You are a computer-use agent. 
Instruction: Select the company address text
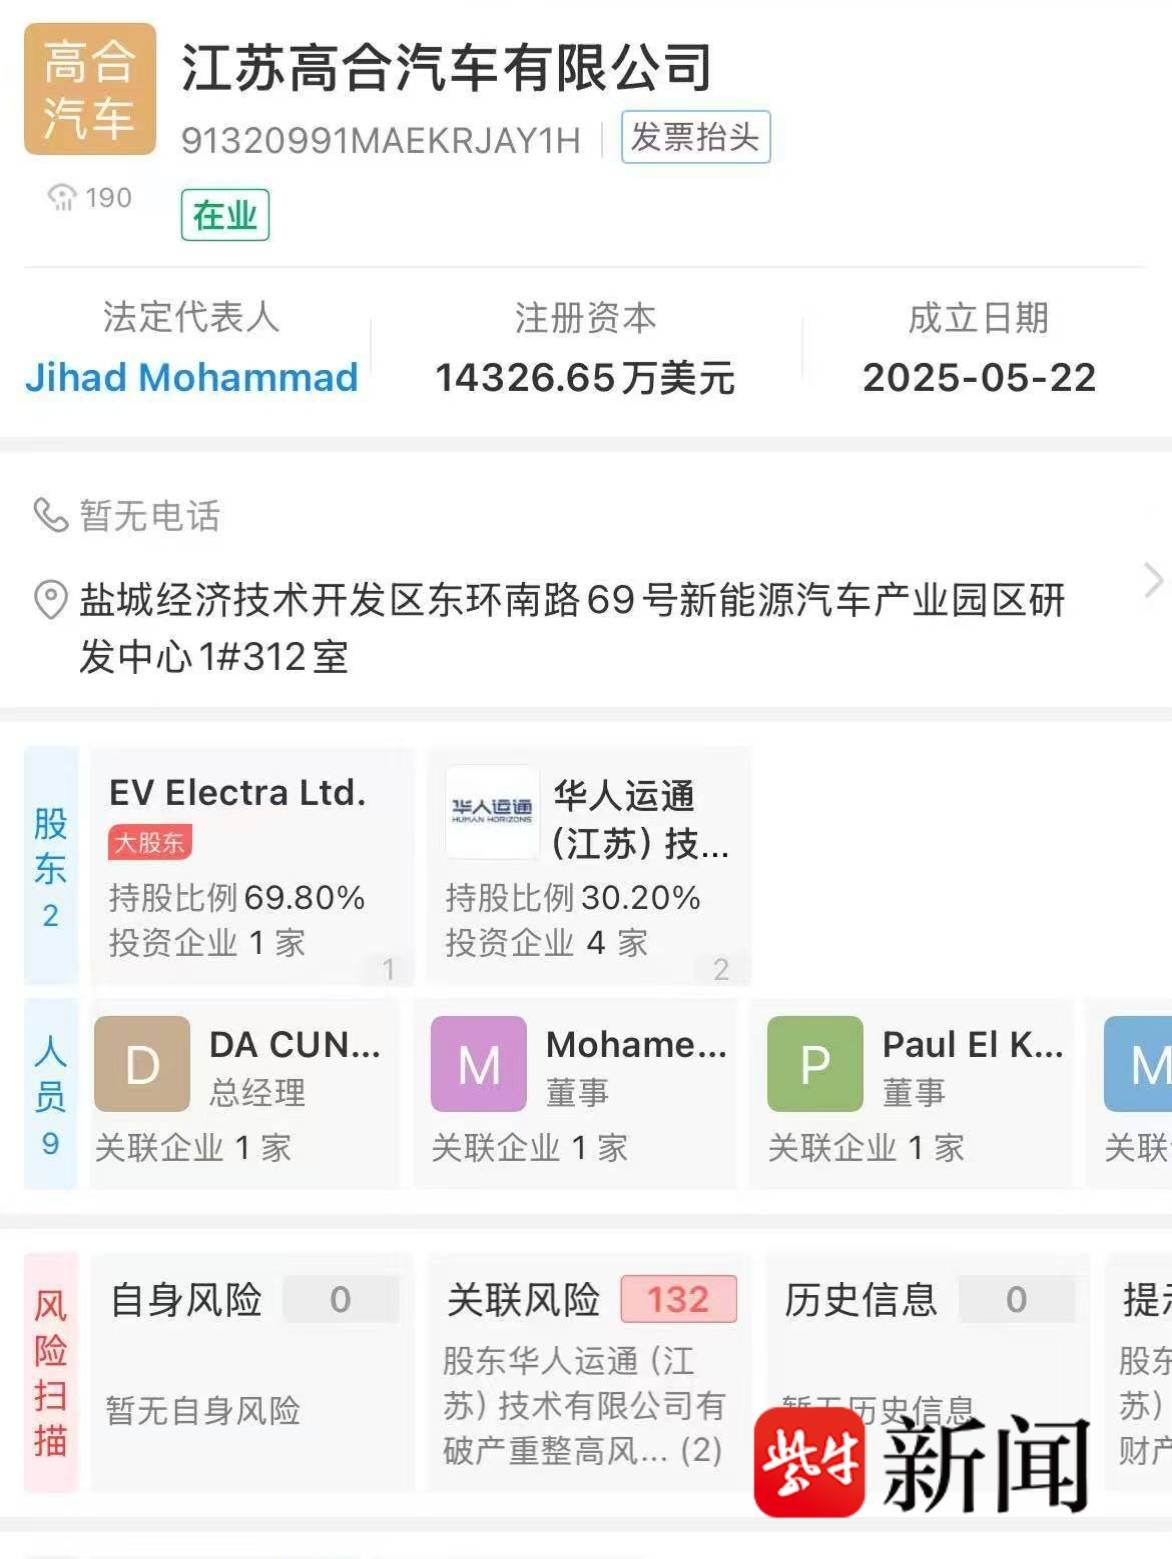(x=572, y=628)
